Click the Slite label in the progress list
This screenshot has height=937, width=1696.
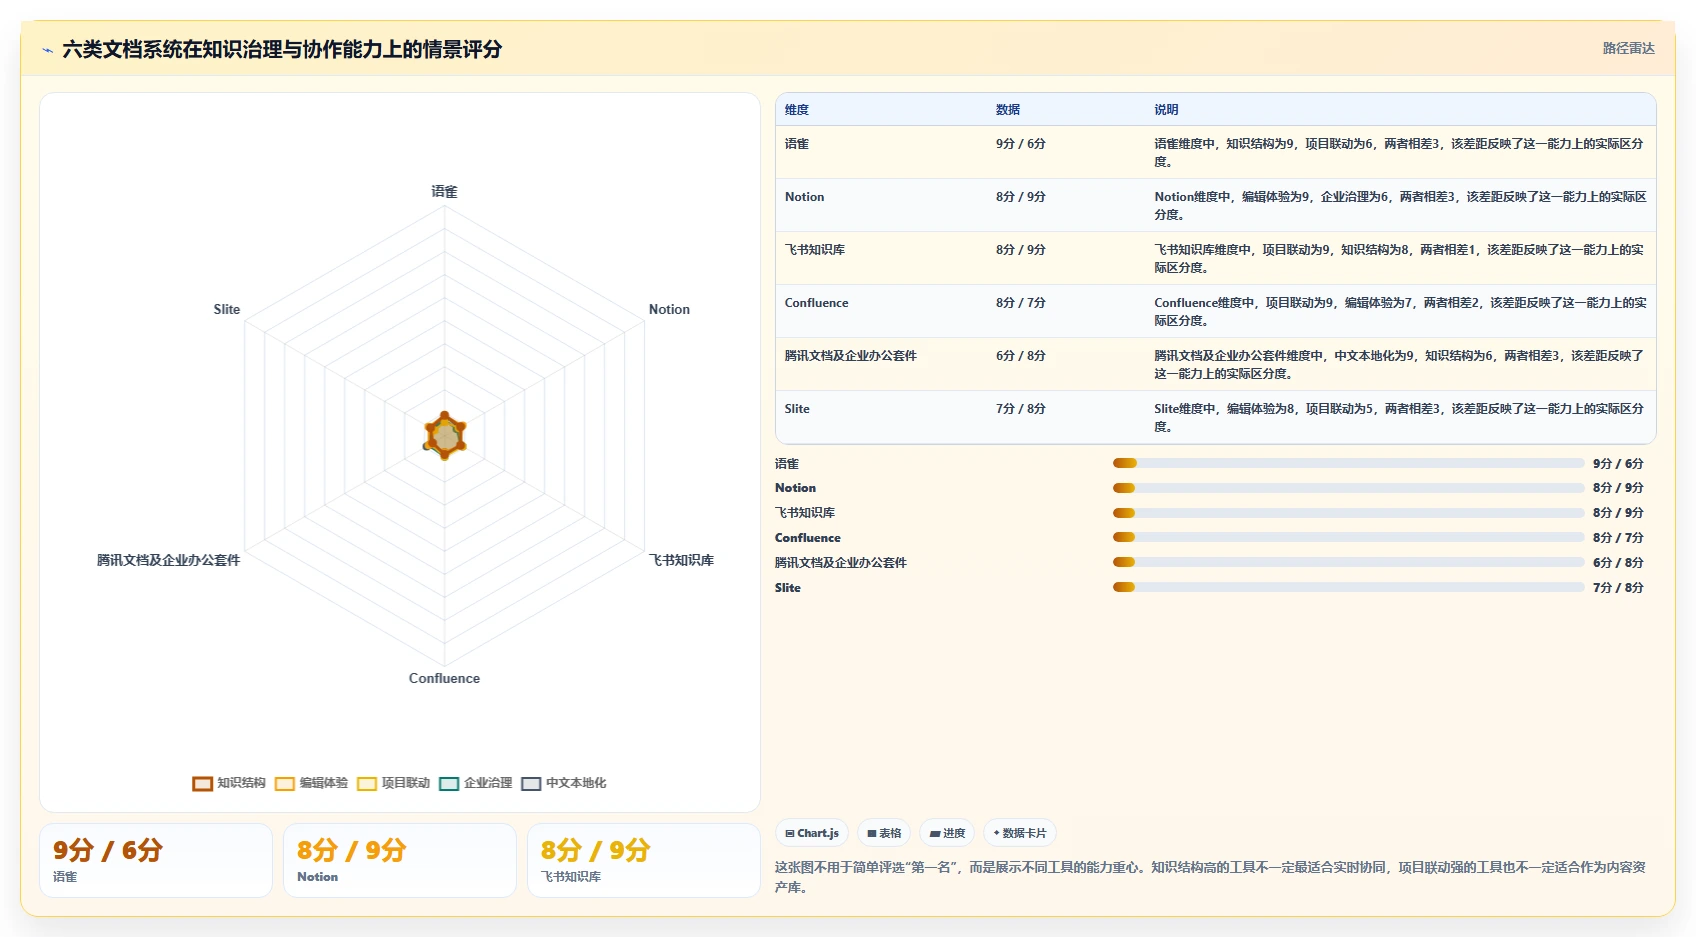(788, 588)
